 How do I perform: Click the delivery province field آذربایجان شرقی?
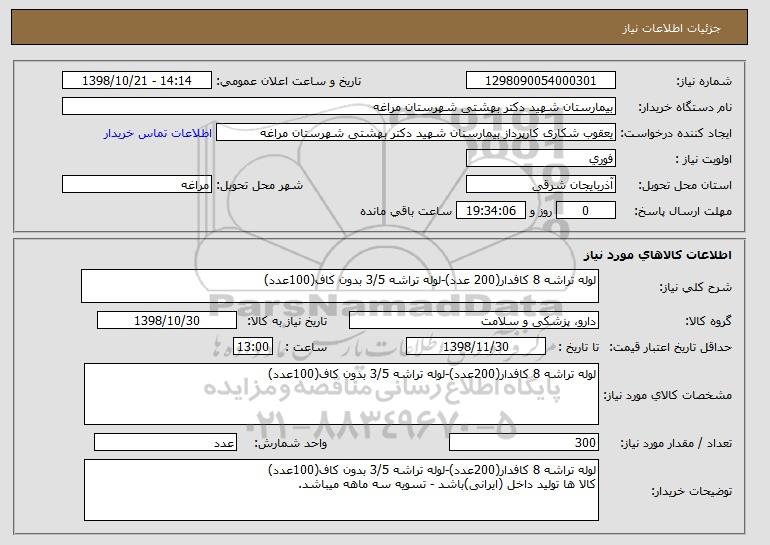click(x=541, y=185)
